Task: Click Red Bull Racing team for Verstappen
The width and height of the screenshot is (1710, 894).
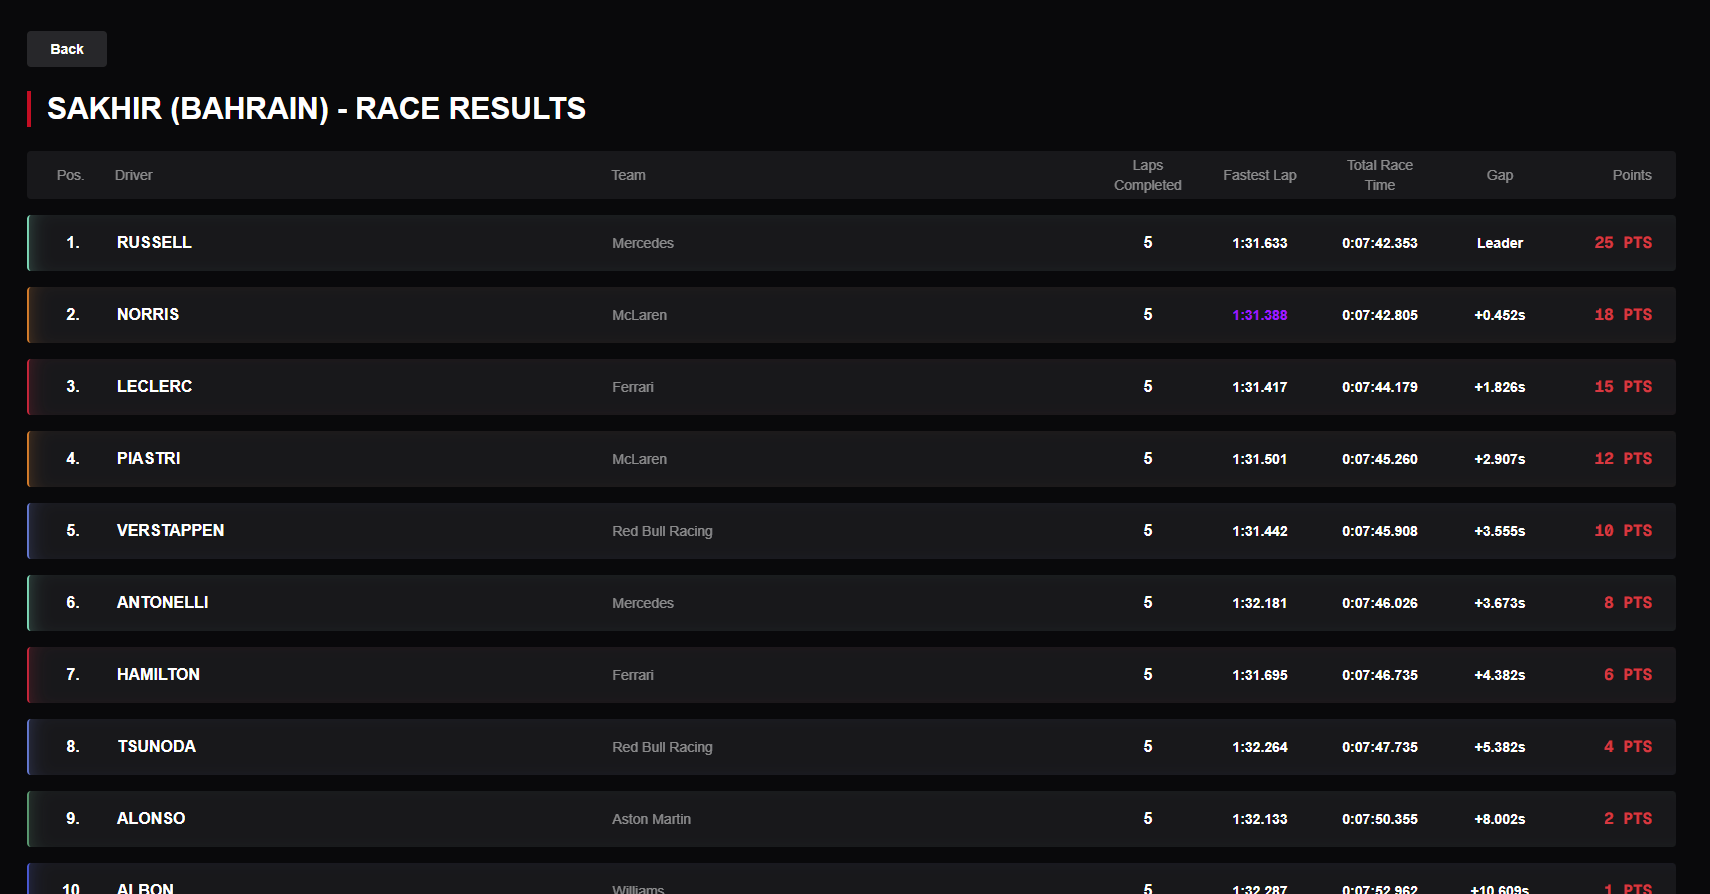Action: coord(662,531)
